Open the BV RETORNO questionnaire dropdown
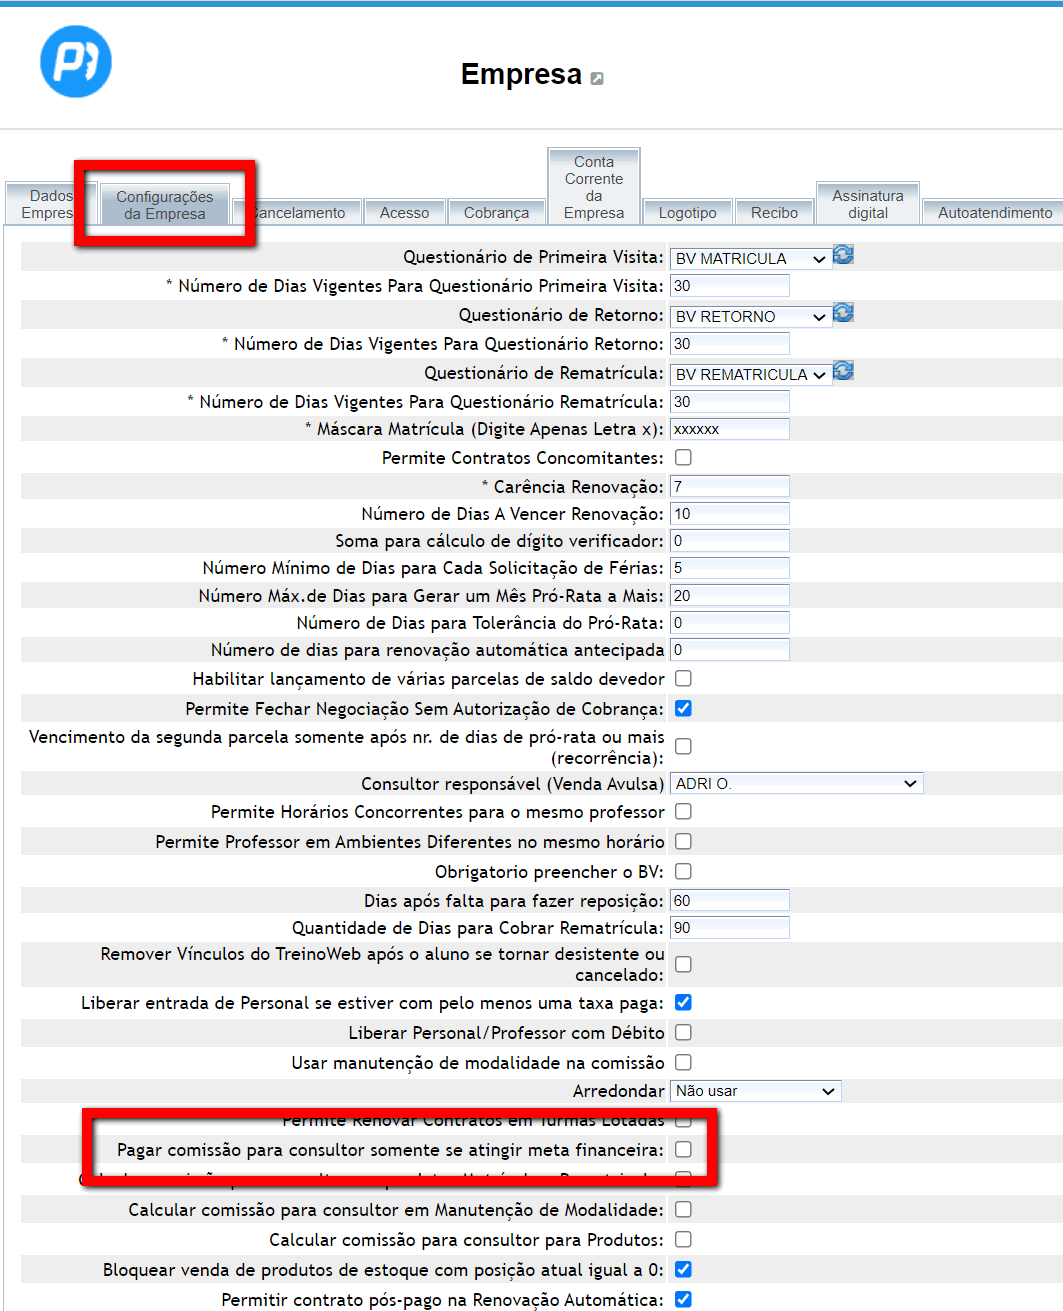Image resolution: width=1063 pixels, height=1311 pixels. [x=750, y=317]
